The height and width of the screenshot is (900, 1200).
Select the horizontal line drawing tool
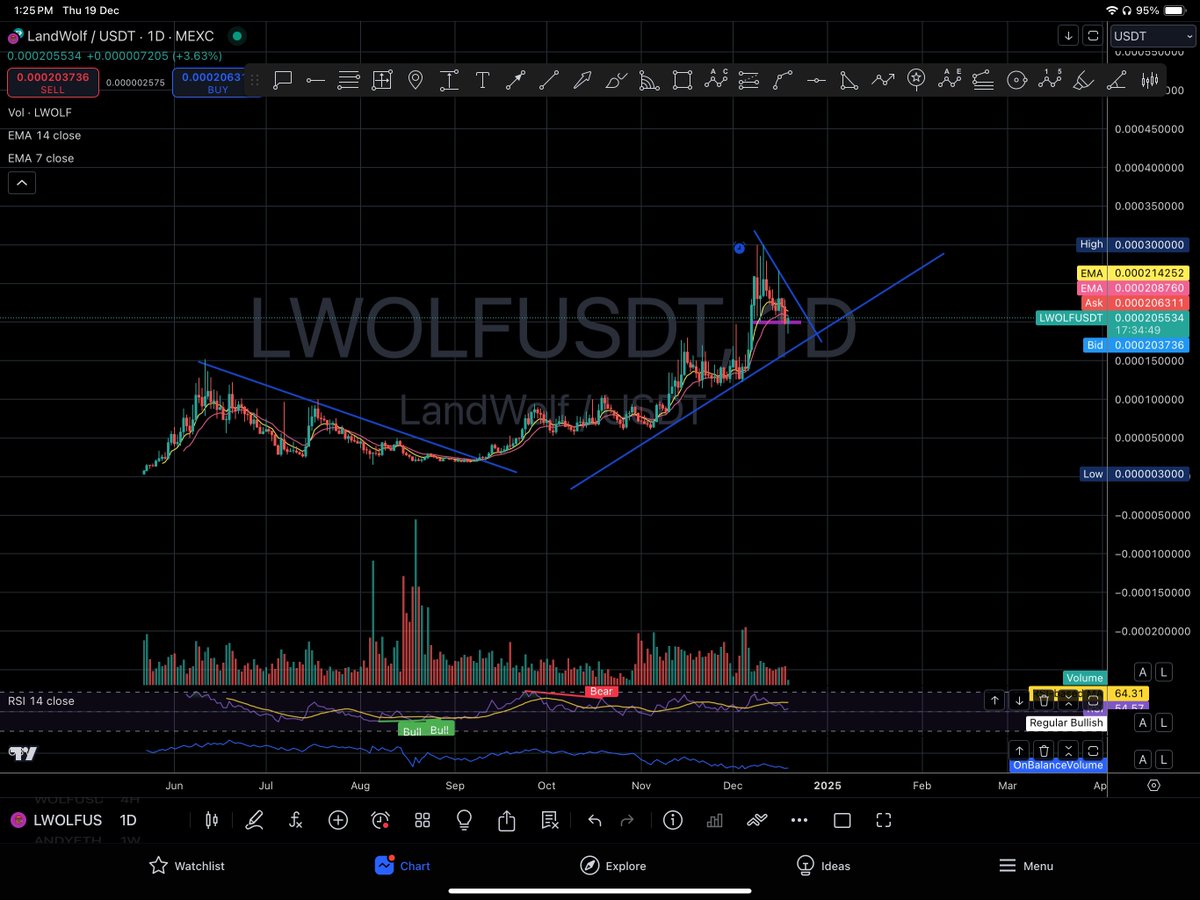(x=315, y=80)
